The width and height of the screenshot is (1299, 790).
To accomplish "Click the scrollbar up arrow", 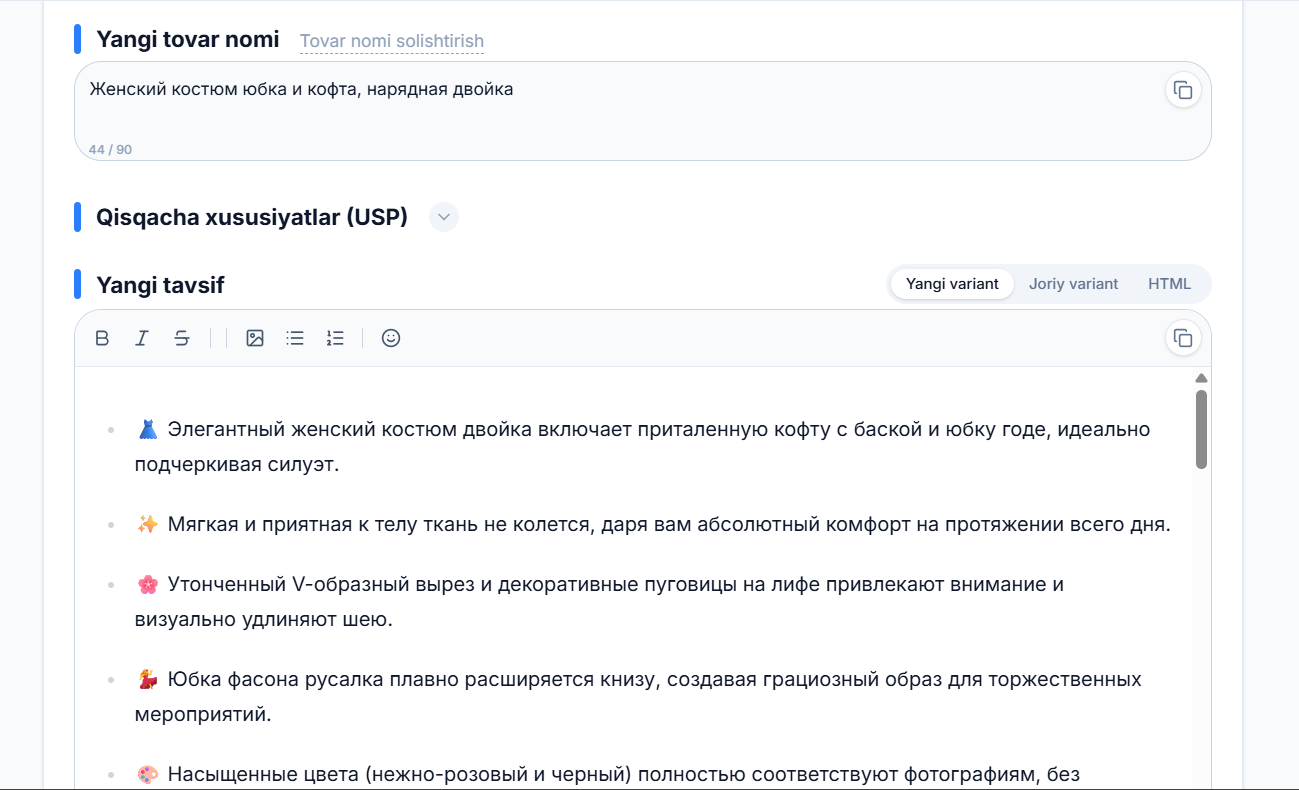I will [x=1201, y=378].
